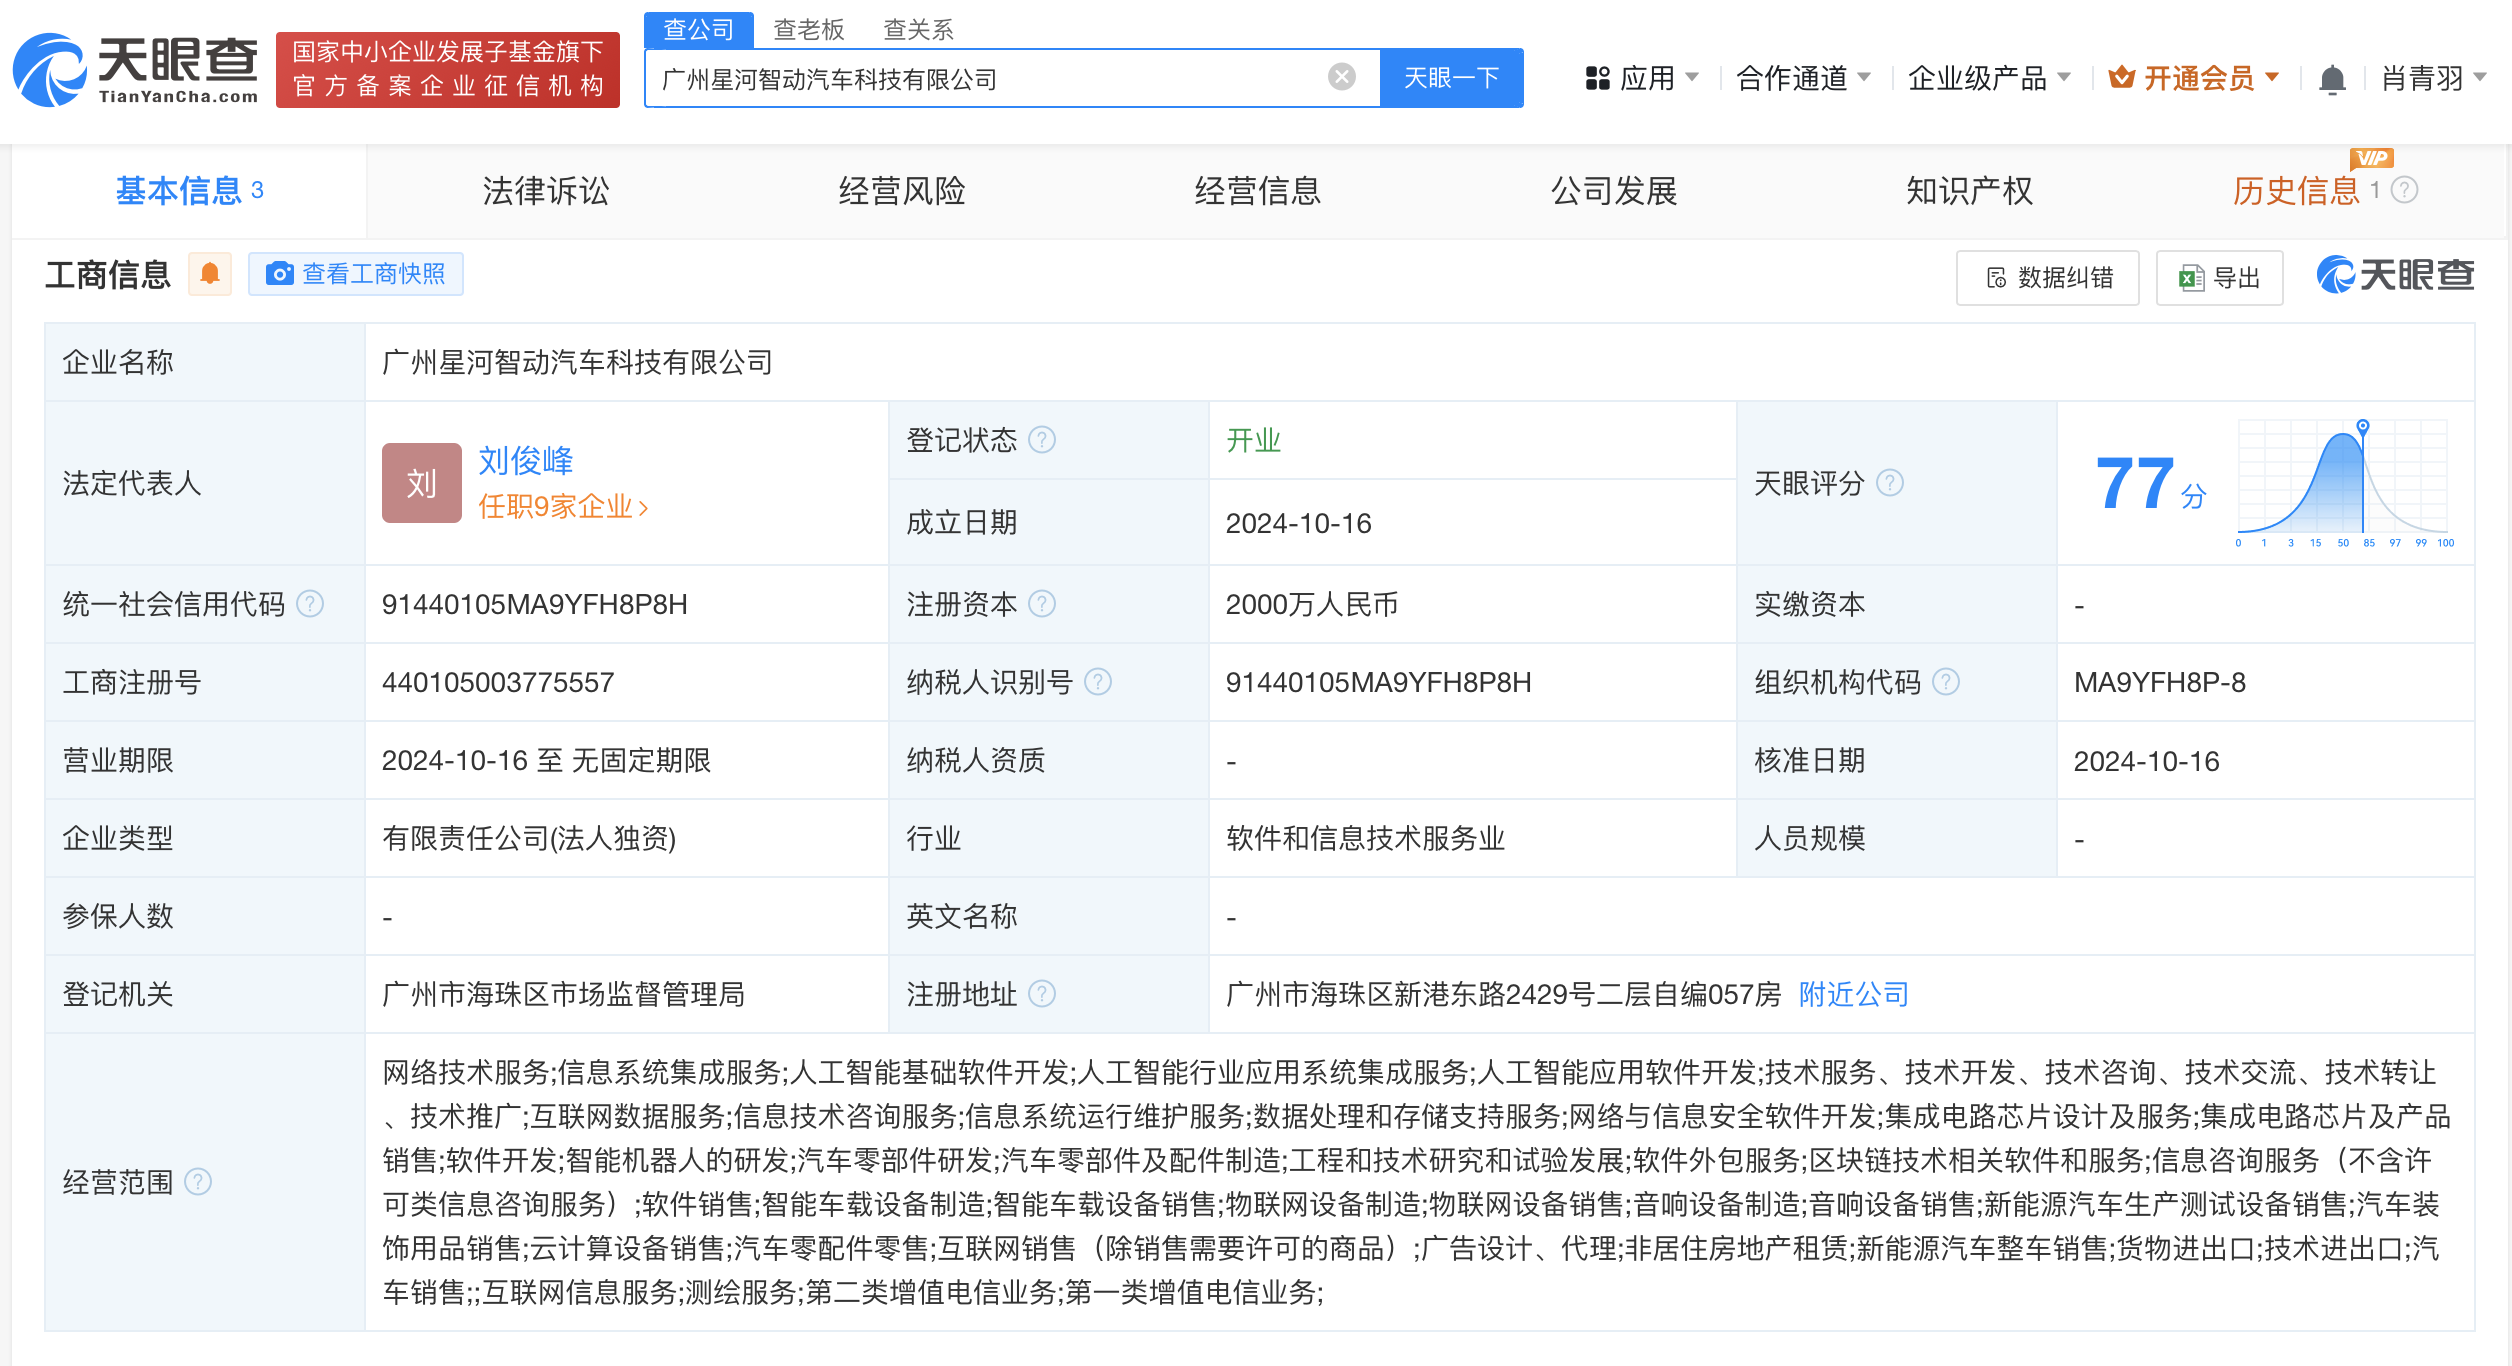Select the 公司发展 tab

[x=1616, y=191]
